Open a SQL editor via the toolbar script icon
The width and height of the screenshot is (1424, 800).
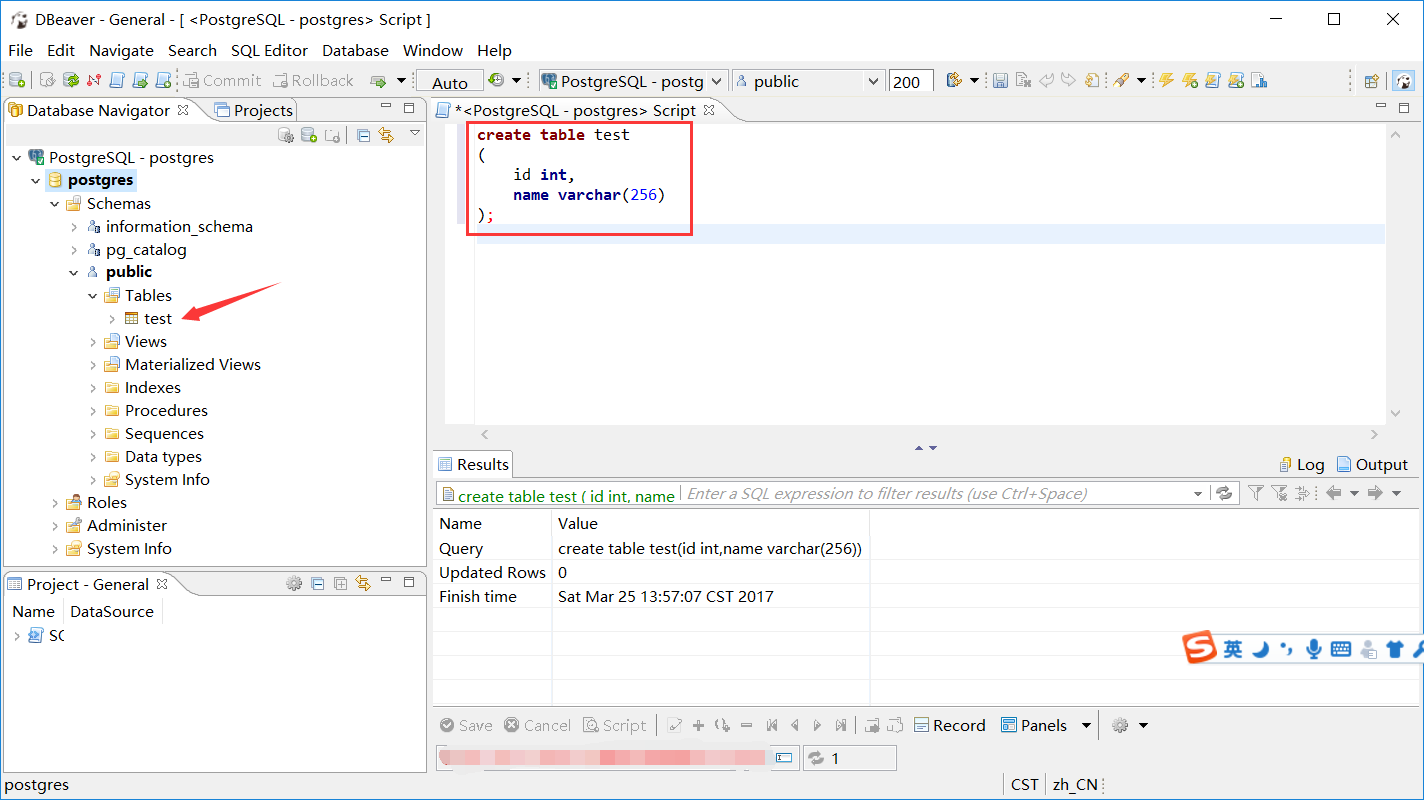(116, 80)
